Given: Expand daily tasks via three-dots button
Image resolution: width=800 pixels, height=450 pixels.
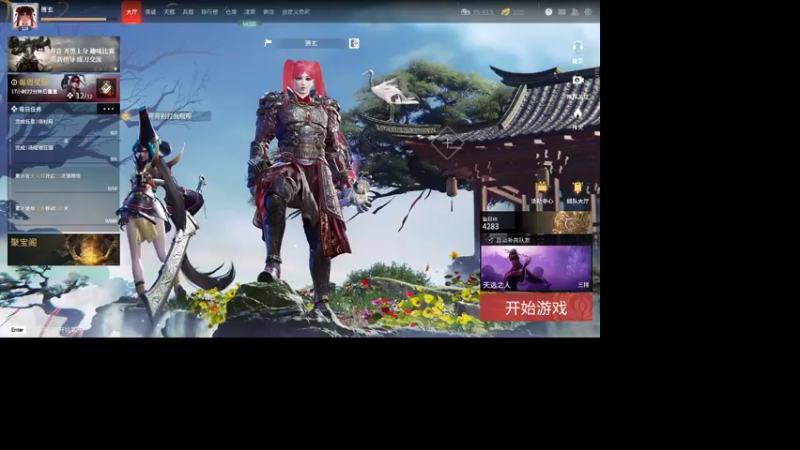Looking at the screenshot, I should (x=109, y=109).
